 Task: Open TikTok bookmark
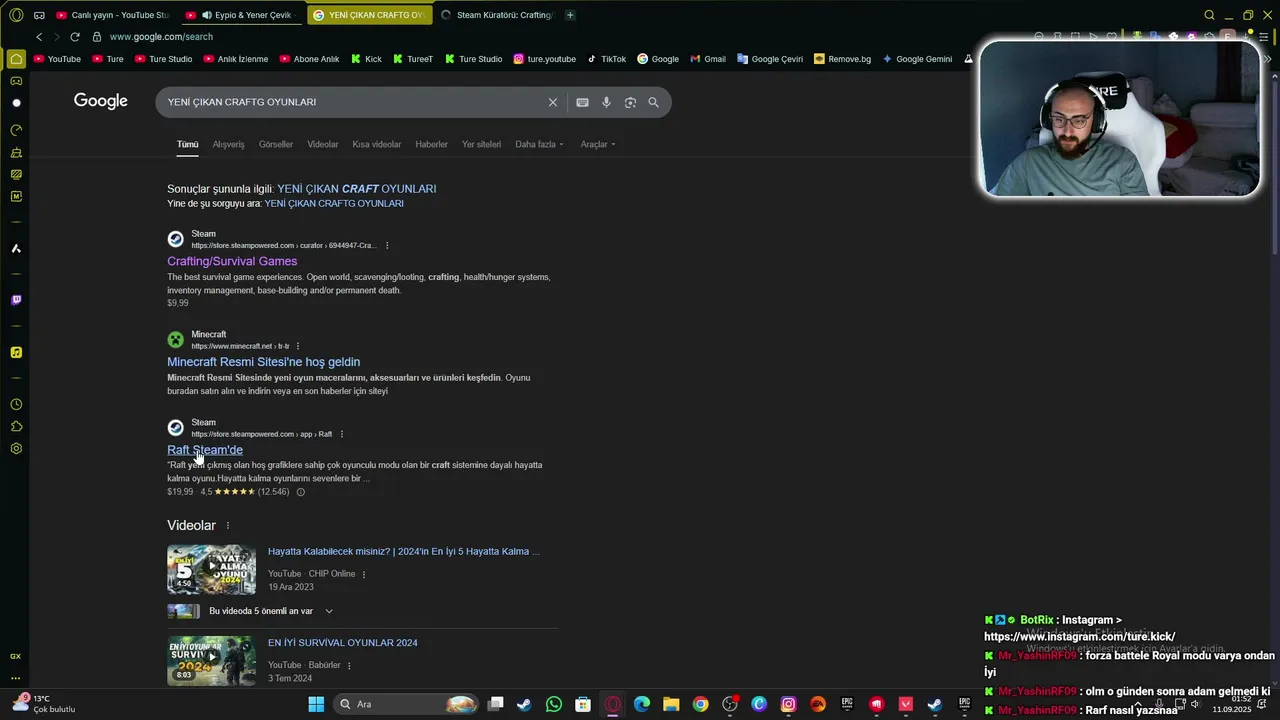coord(607,59)
